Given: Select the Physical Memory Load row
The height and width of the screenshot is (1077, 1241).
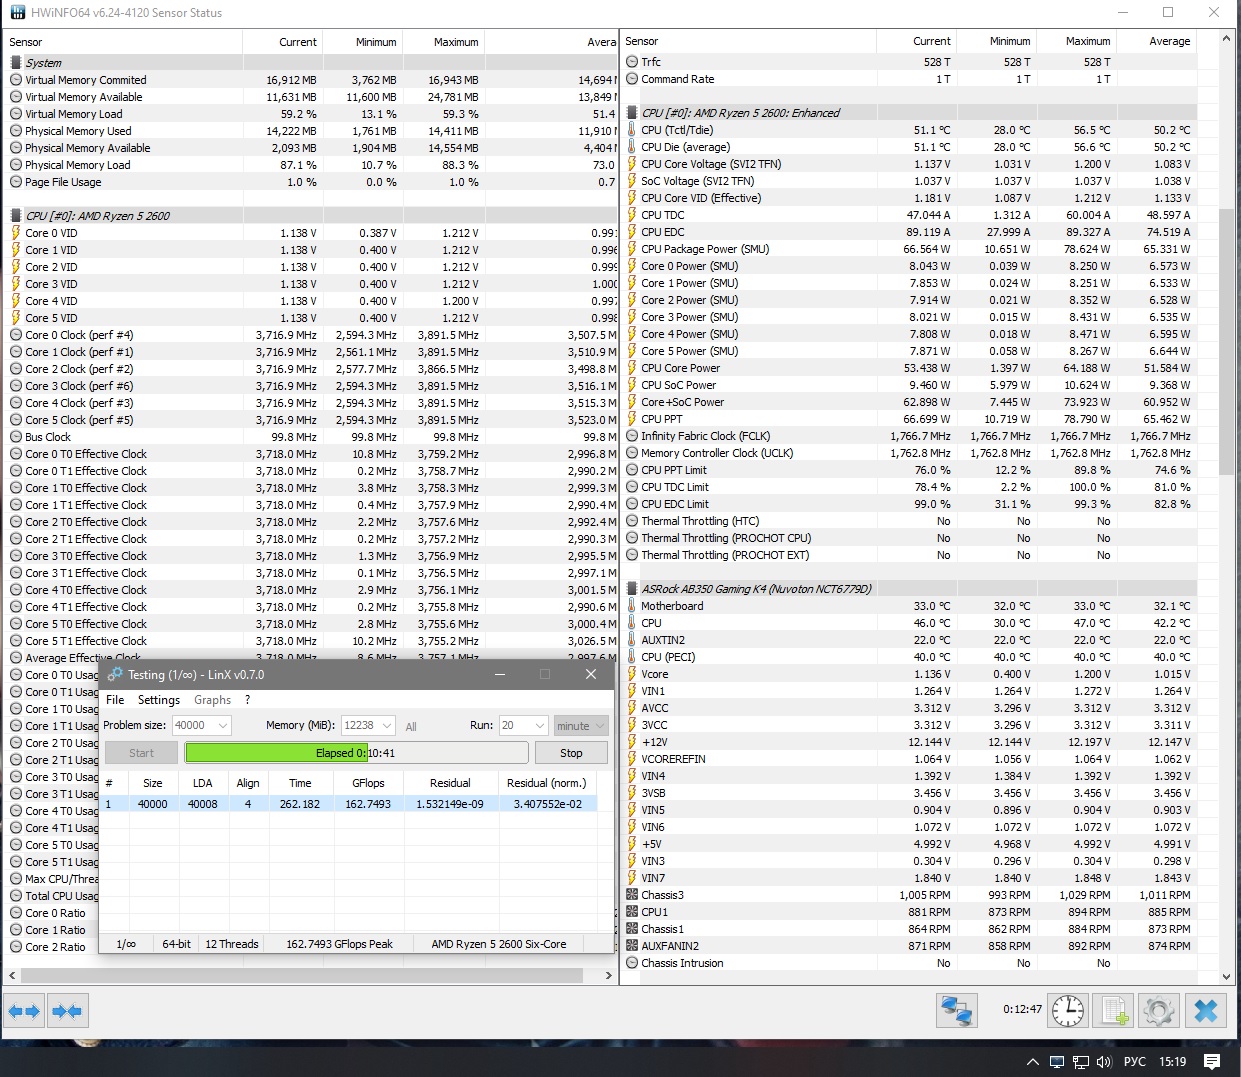Looking at the screenshot, I should (x=311, y=165).
